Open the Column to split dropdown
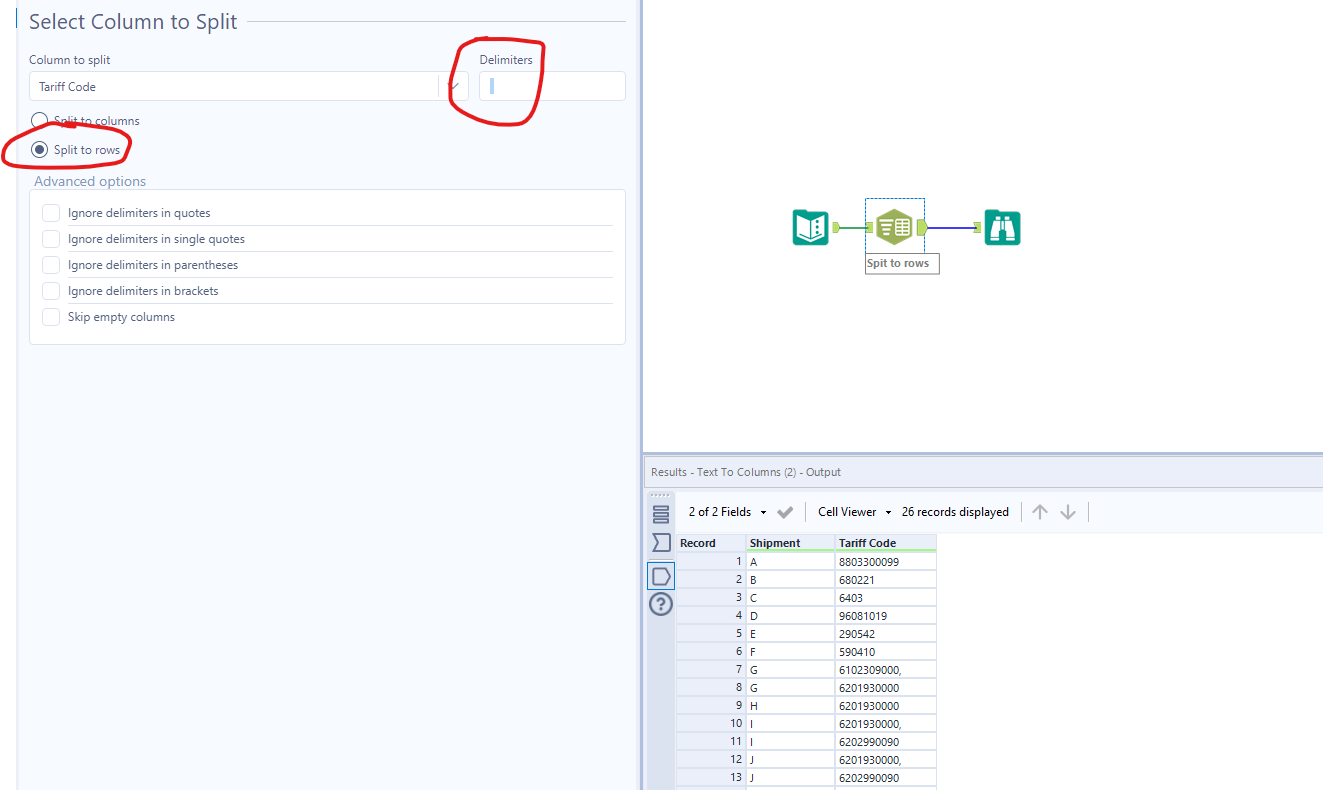The height and width of the screenshot is (790, 1323). (x=455, y=86)
